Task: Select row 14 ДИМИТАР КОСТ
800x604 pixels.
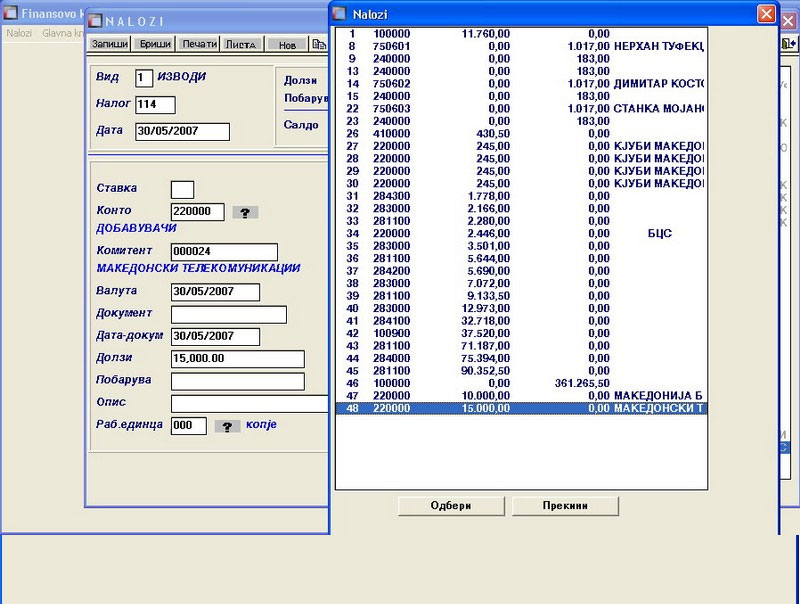Action: pos(521,84)
